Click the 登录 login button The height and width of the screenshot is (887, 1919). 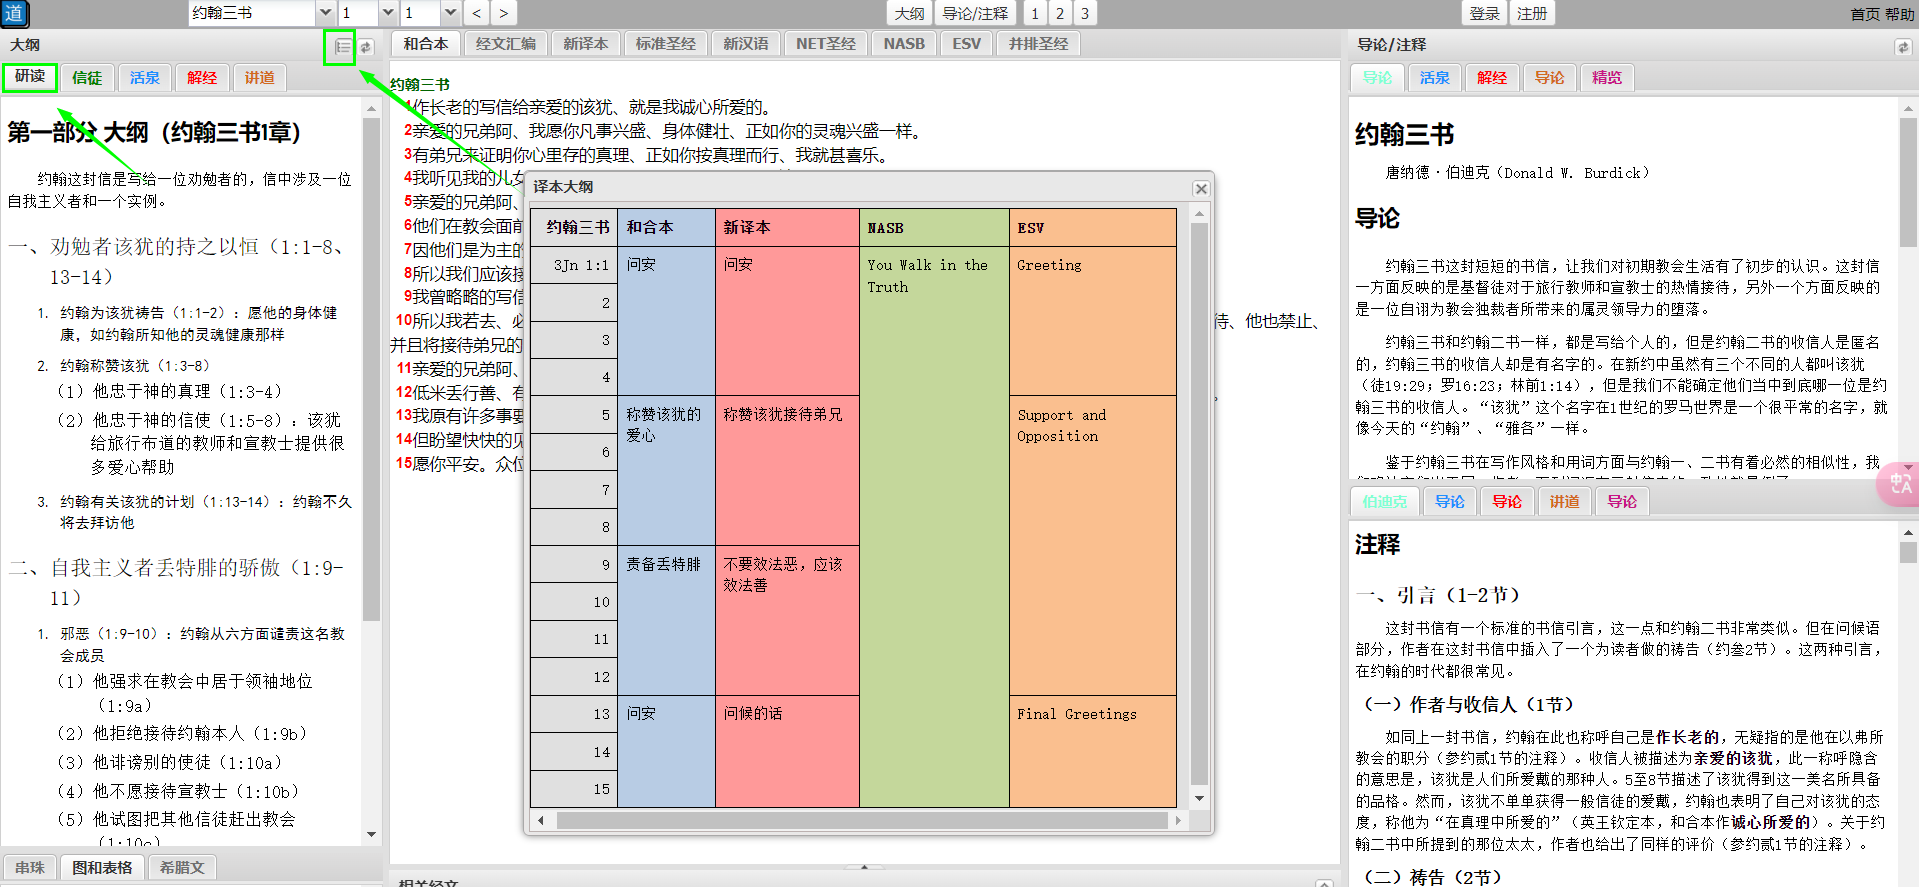point(1484,13)
